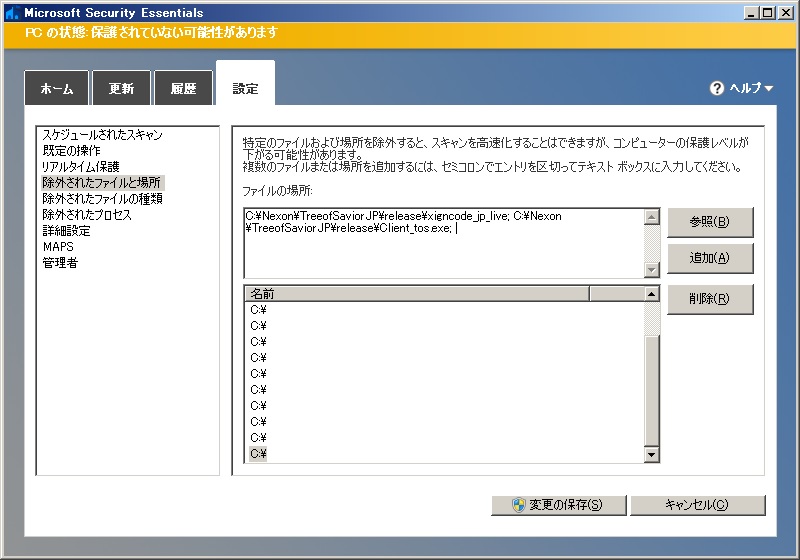Image resolution: width=800 pixels, height=560 pixels.
Task: Click the 名前 column header
Action: pos(416,294)
